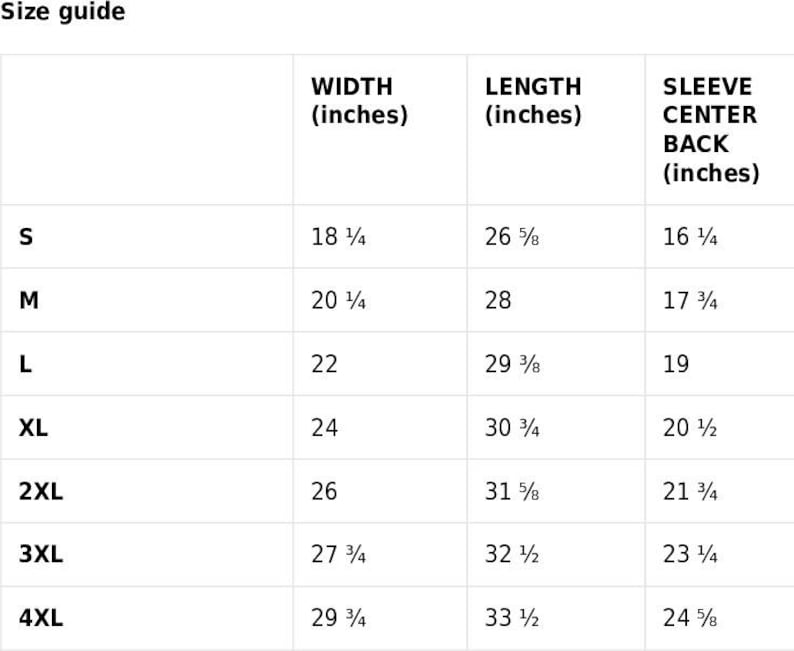Click the 31 ⅝ length value for 2XL
The height and width of the screenshot is (651, 794).
(x=512, y=491)
